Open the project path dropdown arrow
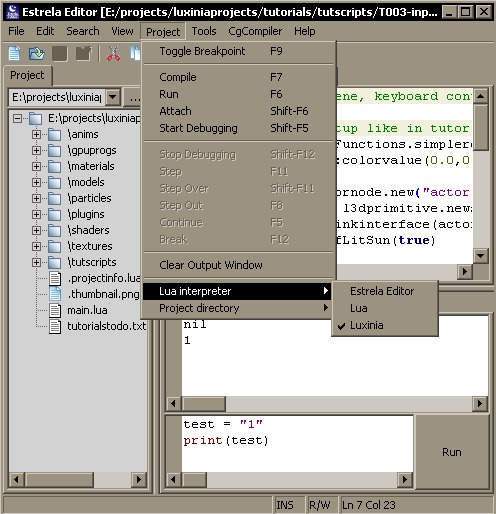This screenshot has width=496, height=514. coord(113,97)
